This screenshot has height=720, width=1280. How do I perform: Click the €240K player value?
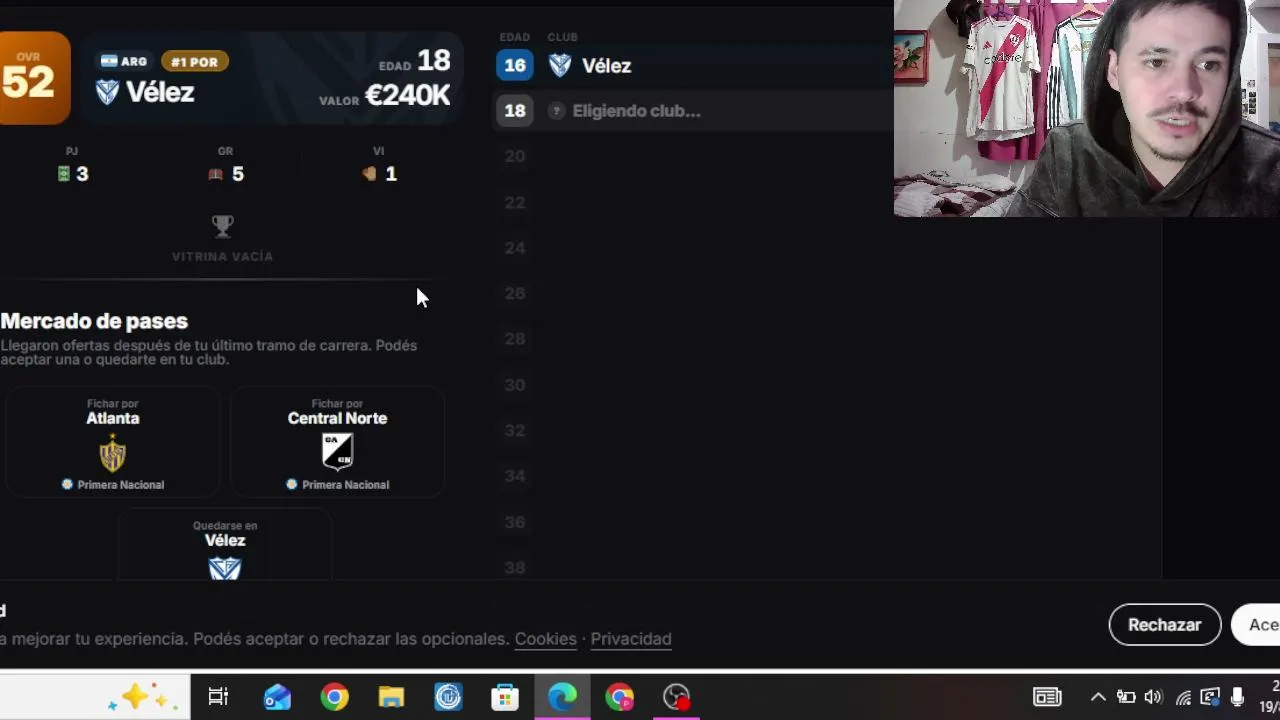pyautogui.click(x=408, y=95)
